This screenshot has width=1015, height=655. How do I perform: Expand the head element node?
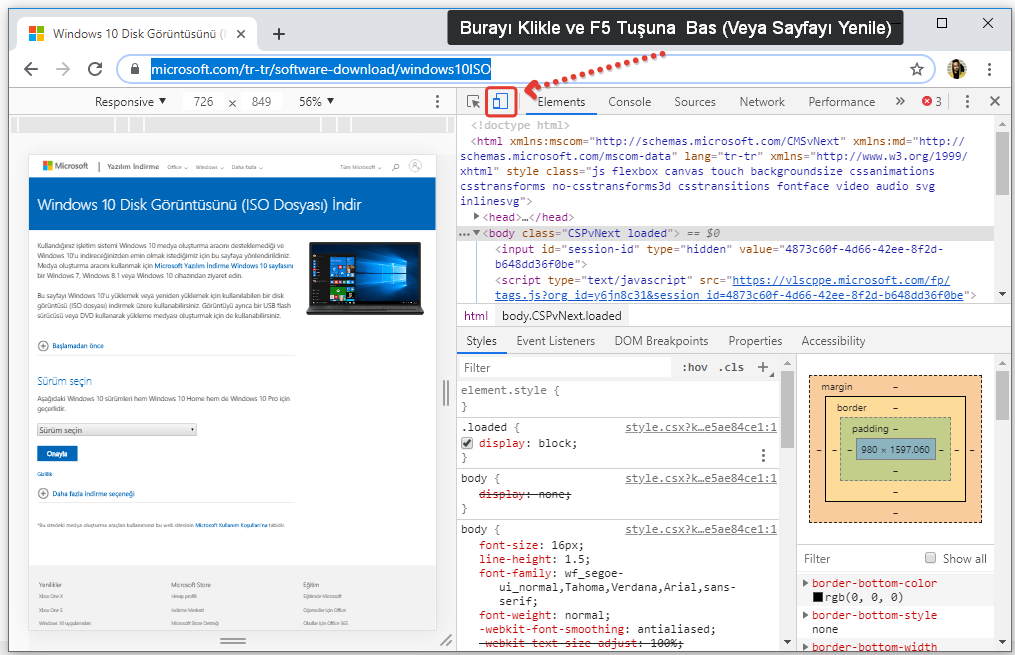tap(477, 217)
